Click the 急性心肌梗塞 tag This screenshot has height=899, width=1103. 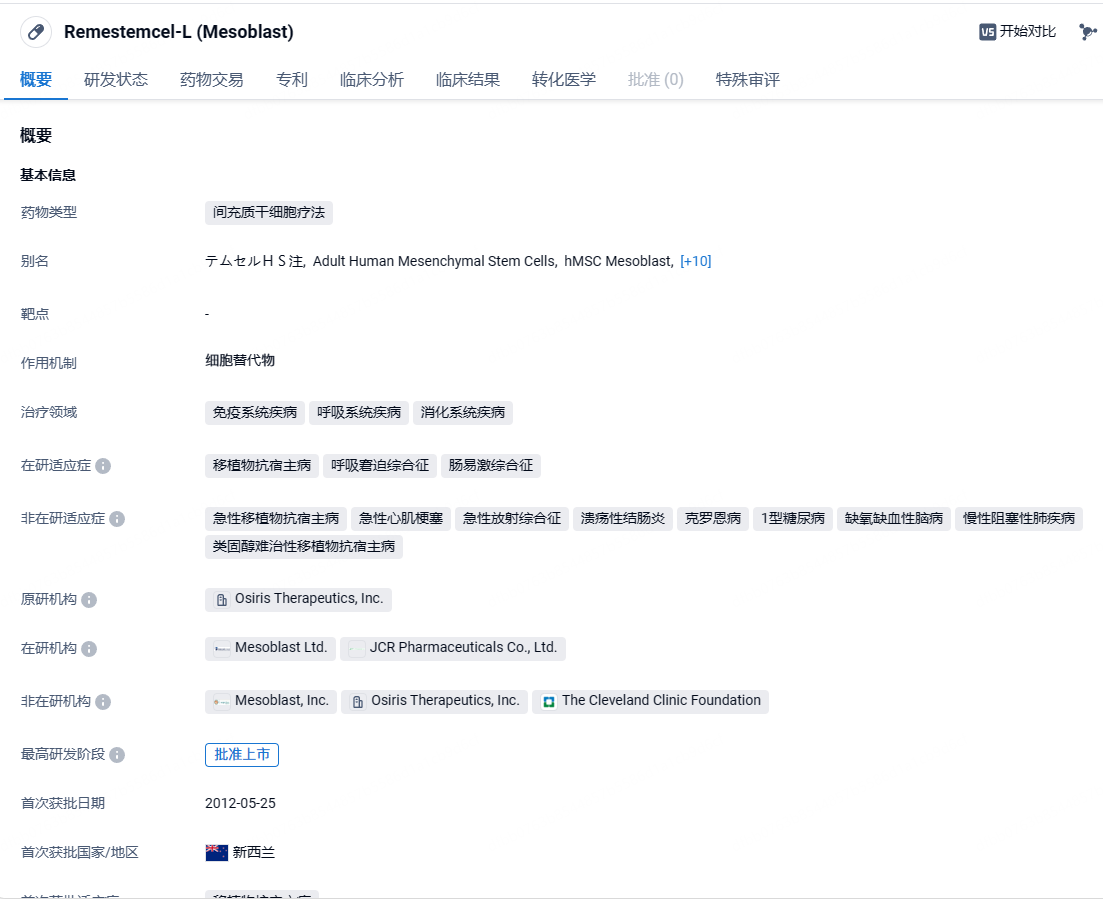[401, 518]
